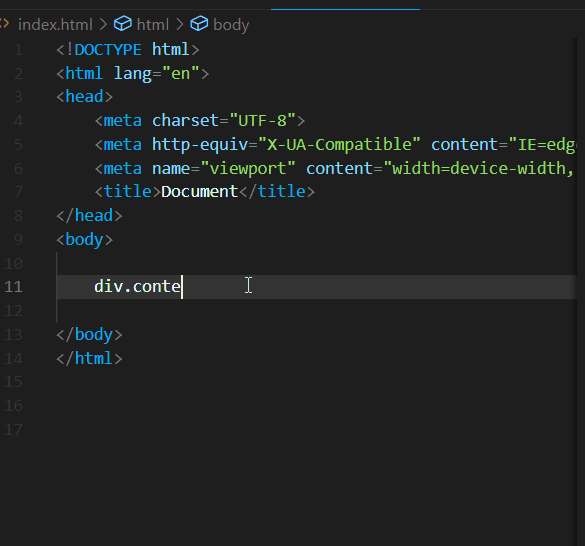Screen dimensions: 585x546
Task: Click the "IE=edg" content value on line 5
Action: tap(542, 145)
